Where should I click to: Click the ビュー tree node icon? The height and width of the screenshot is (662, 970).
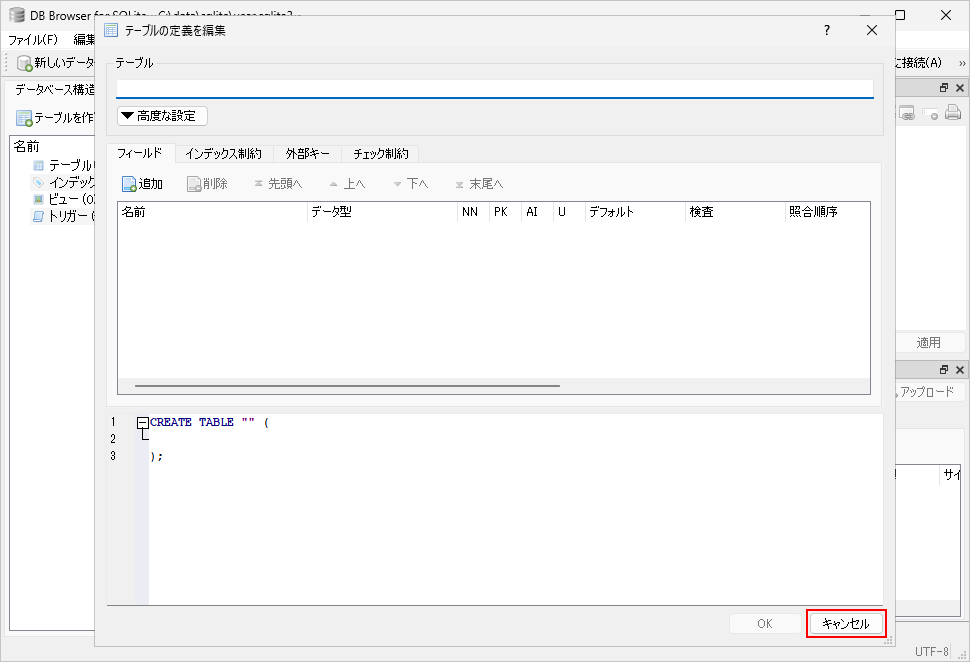39,199
